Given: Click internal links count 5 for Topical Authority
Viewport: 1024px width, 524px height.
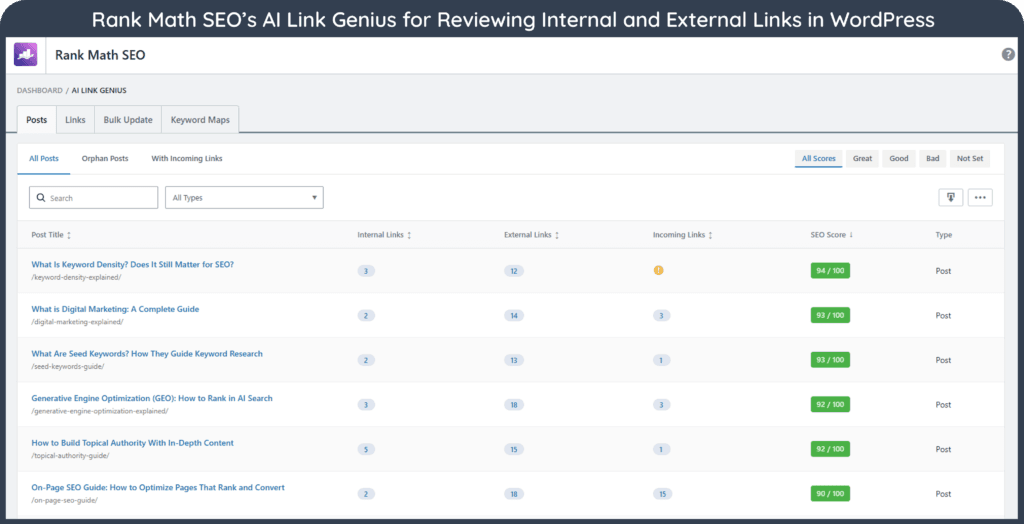Looking at the screenshot, I should coord(366,450).
